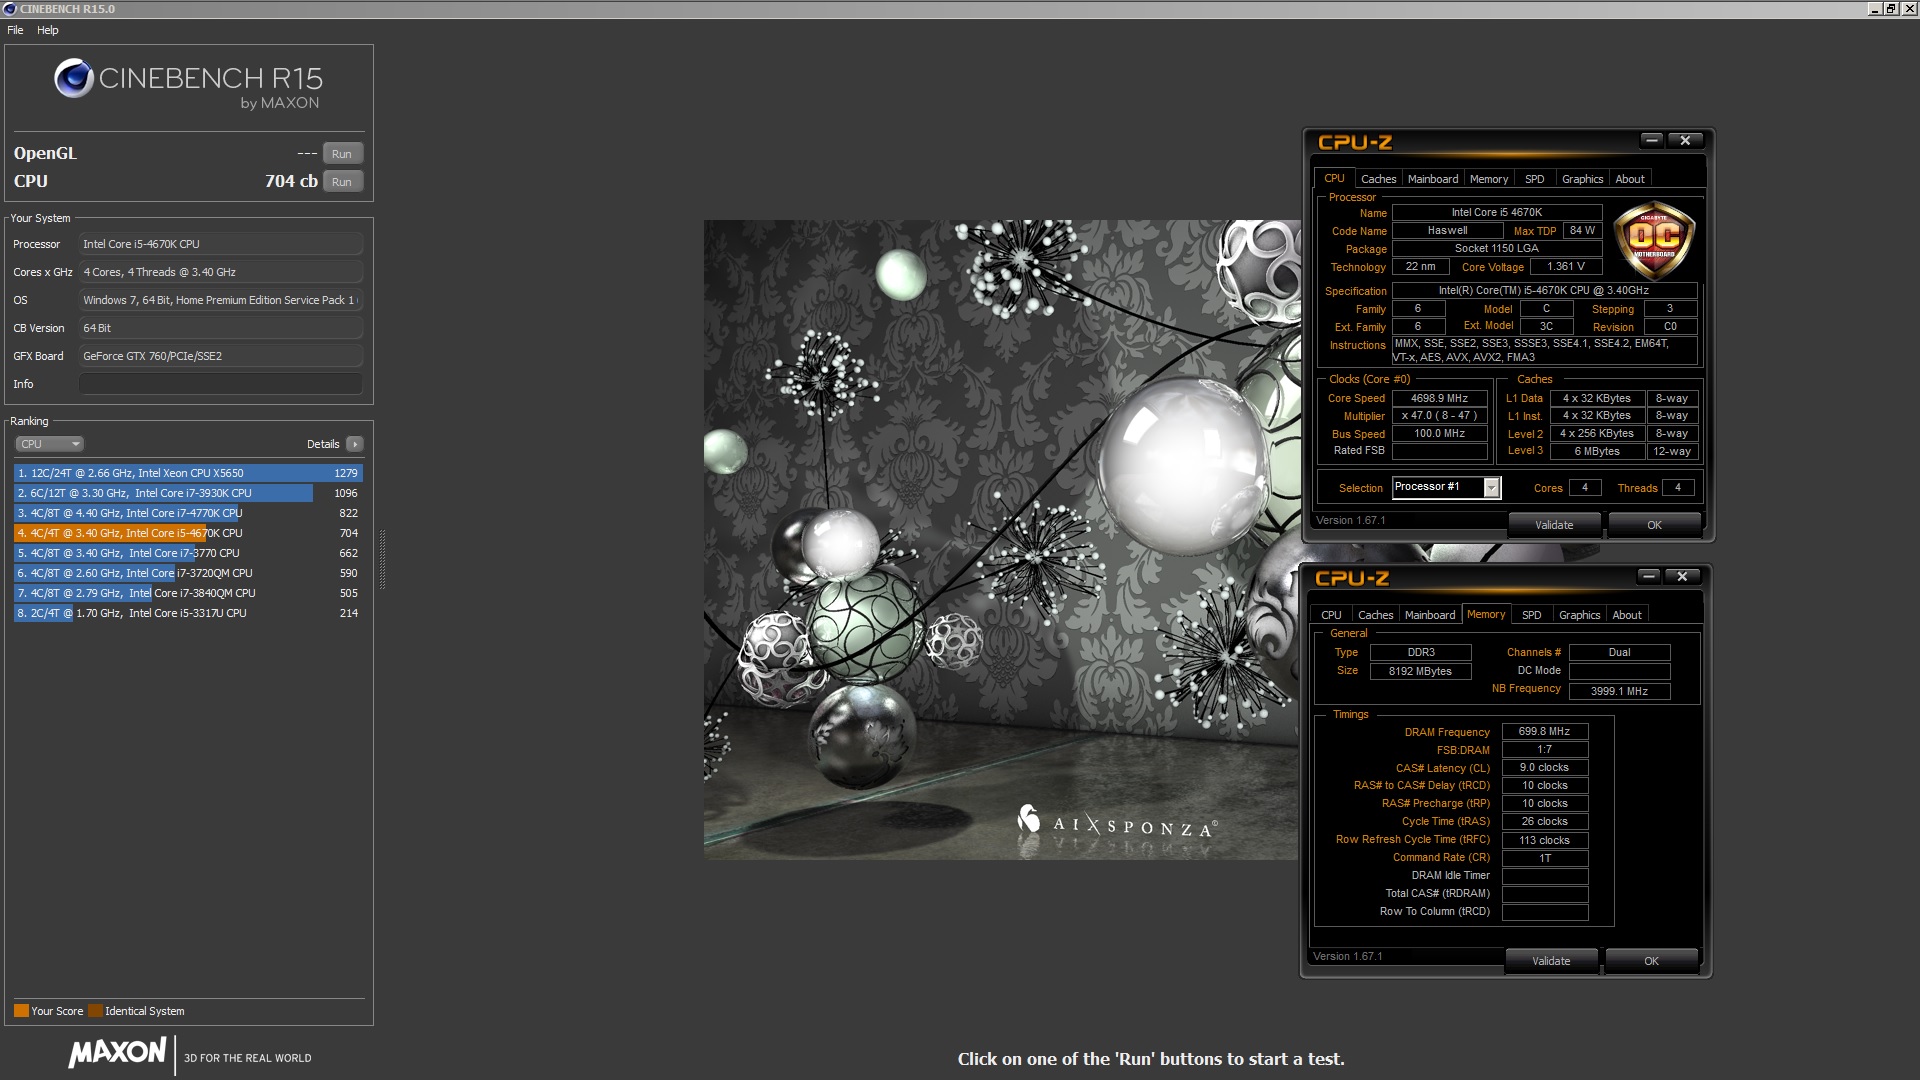Minimize the upper CPU-Z window

1652,141
